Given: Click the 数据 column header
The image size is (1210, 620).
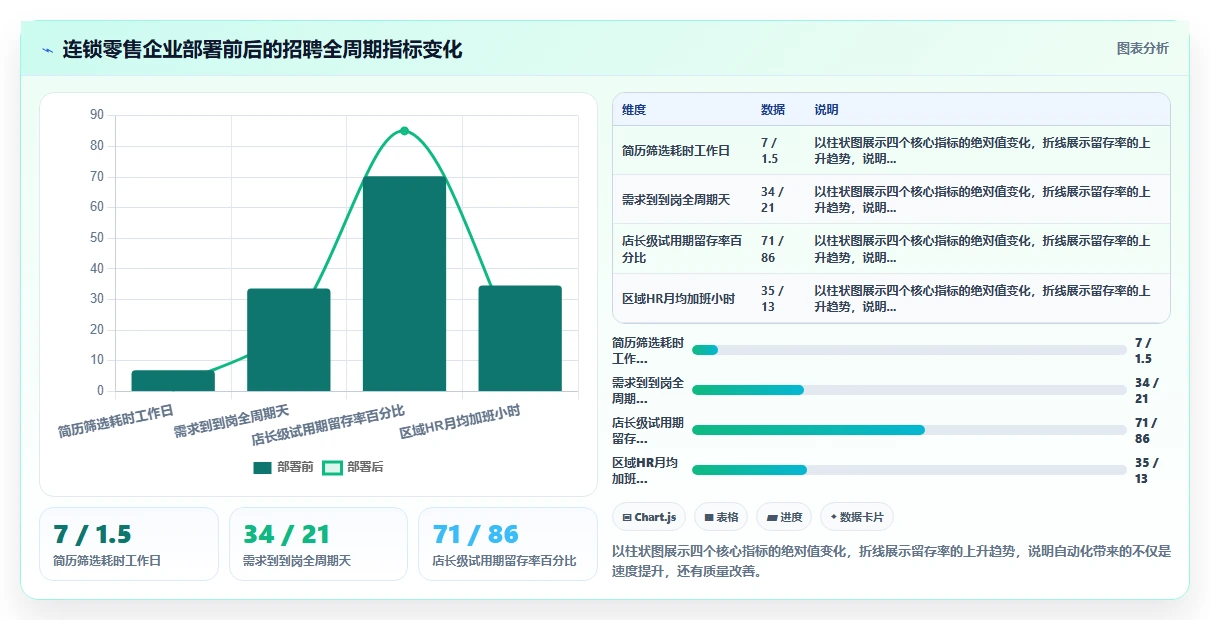Looking at the screenshot, I should click(x=773, y=110).
